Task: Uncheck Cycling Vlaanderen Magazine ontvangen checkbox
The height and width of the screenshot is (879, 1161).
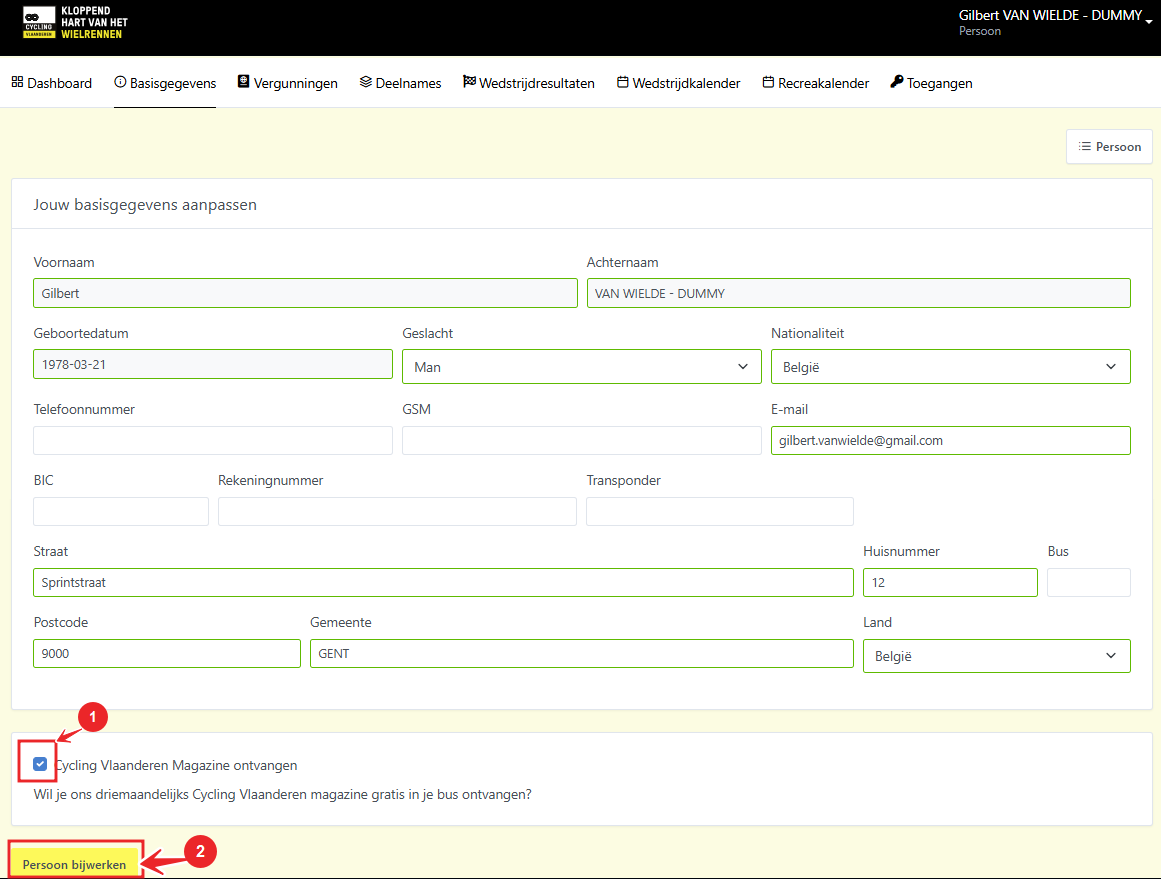Action: click(x=40, y=765)
